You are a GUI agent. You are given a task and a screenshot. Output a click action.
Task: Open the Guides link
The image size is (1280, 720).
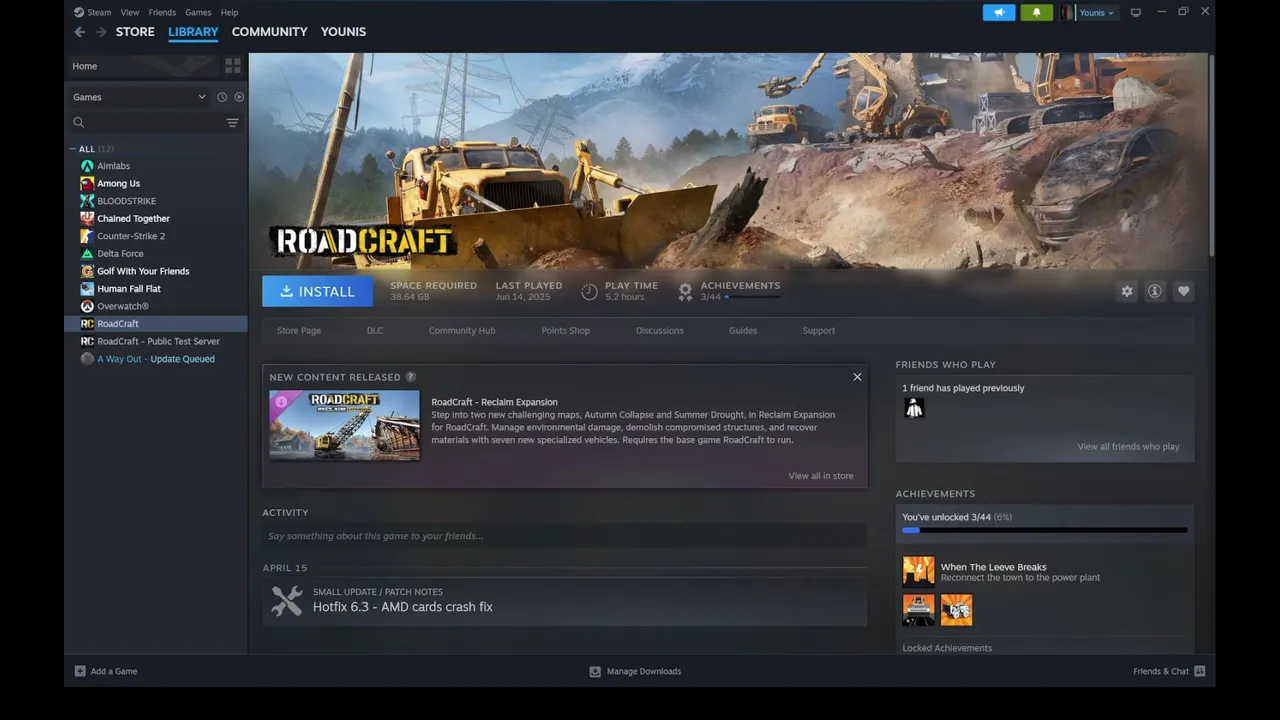(x=743, y=331)
